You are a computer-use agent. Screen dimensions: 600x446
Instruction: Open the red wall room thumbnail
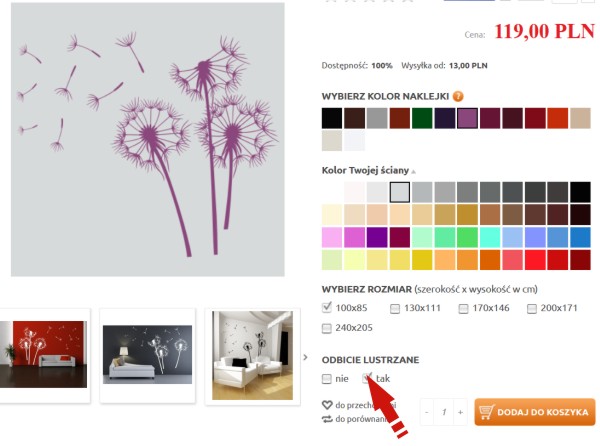click(43, 355)
